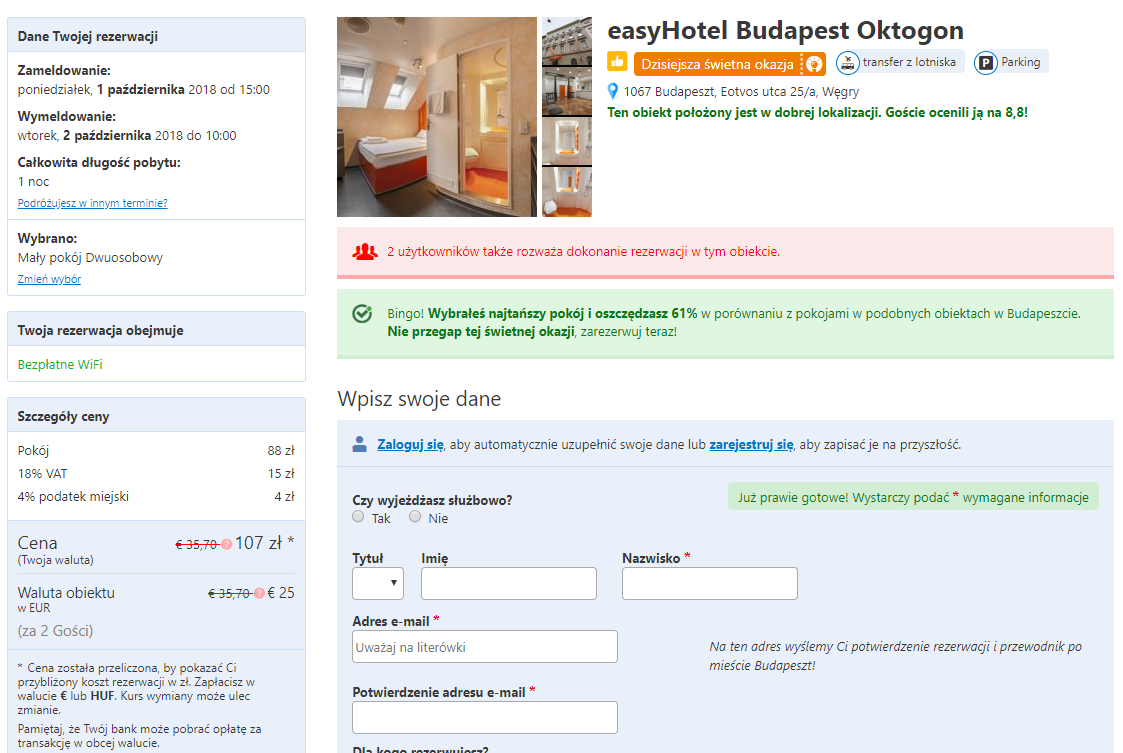Open the bottom bathroom thumbnail
Screen dimensions: 1123x753
pos(567,191)
